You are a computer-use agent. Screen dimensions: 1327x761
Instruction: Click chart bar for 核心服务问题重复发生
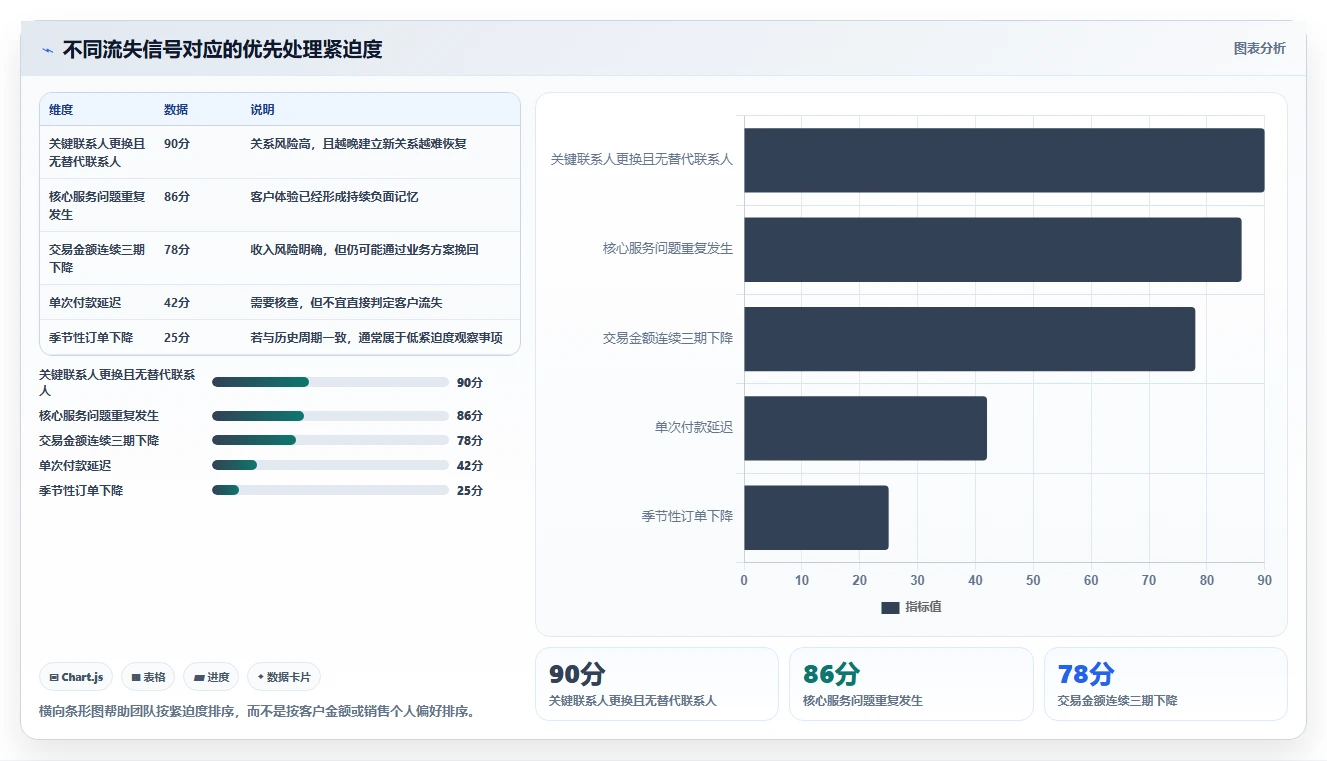coord(993,249)
